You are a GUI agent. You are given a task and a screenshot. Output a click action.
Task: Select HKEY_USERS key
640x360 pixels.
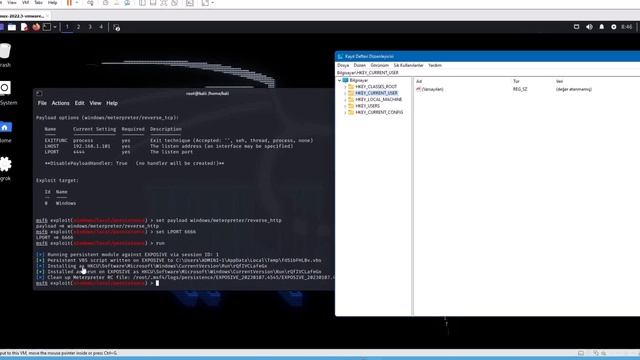click(x=367, y=106)
